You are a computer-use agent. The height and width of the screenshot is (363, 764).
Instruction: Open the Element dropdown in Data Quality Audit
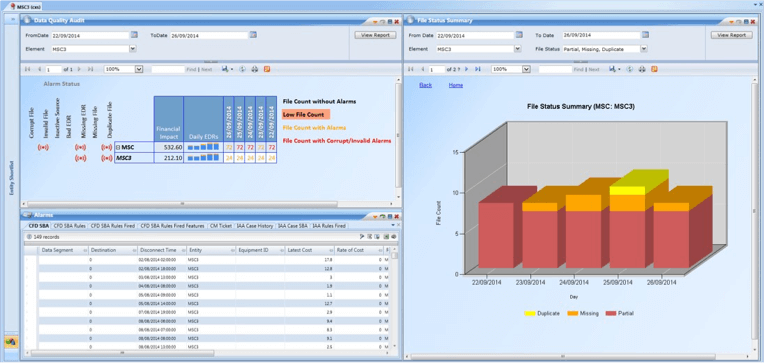click(x=133, y=49)
